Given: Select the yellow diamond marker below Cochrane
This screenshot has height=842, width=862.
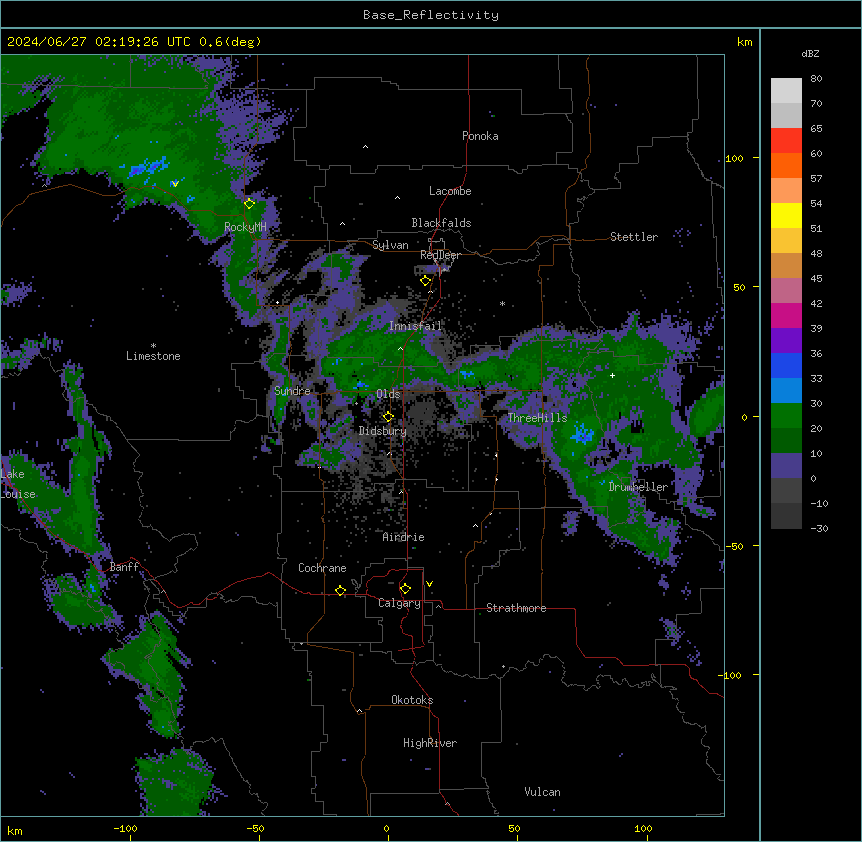Looking at the screenshot, I should [x=340, y=590].
